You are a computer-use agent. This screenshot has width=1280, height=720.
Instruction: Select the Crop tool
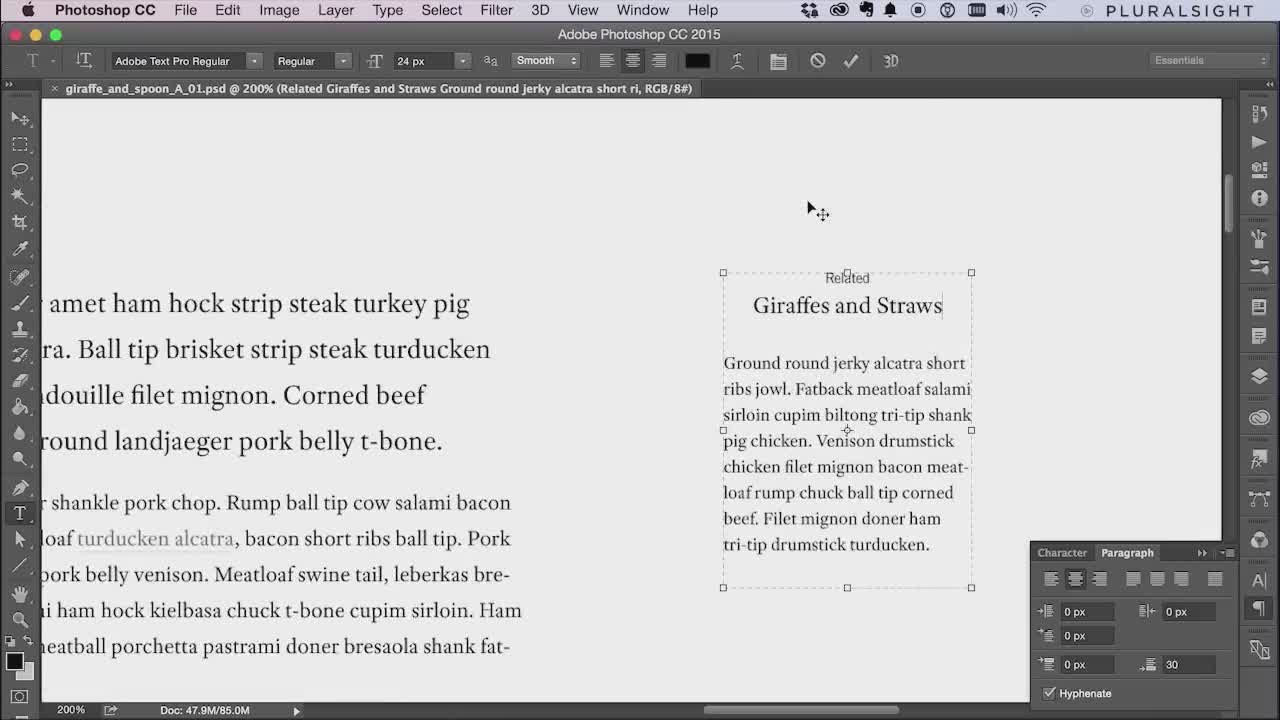[x=19, y=222]
